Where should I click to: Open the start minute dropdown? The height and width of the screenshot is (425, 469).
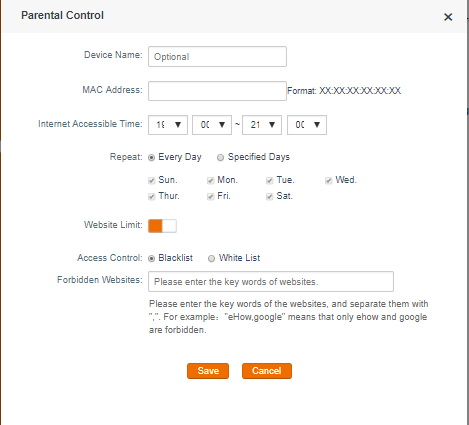[212, 125]
